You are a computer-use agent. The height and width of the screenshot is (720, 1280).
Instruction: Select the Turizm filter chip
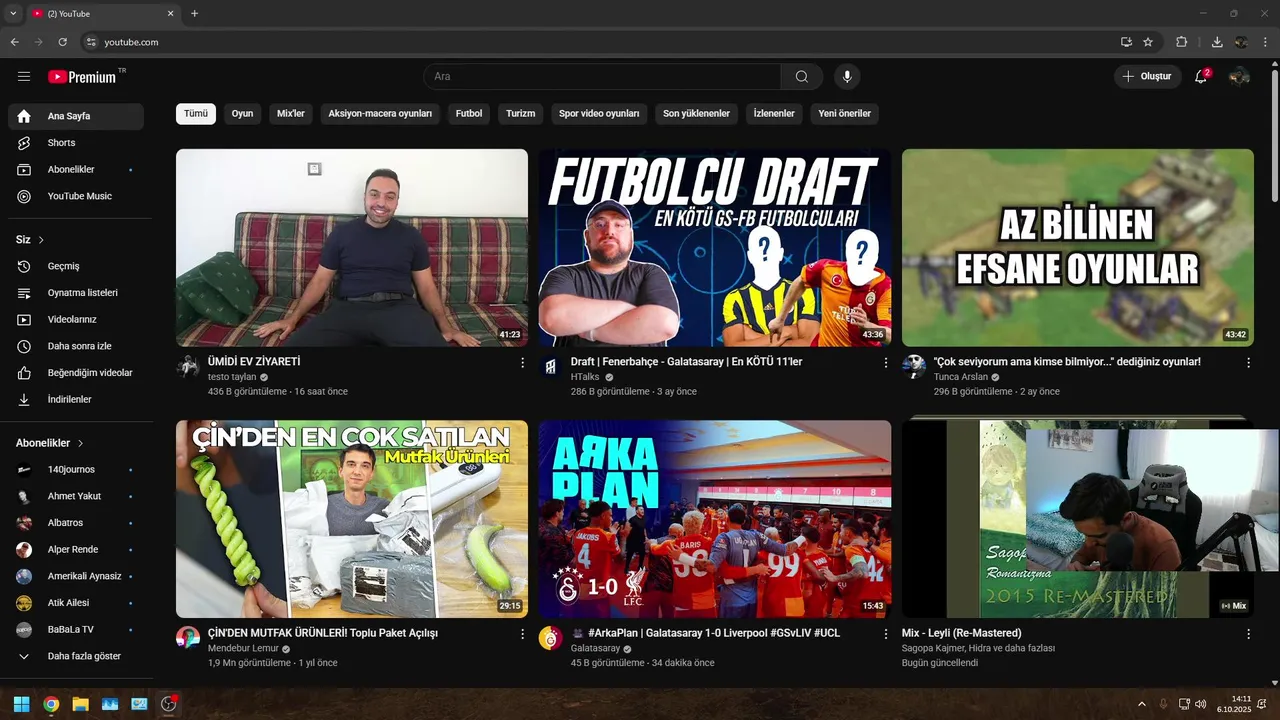point(521,114)
